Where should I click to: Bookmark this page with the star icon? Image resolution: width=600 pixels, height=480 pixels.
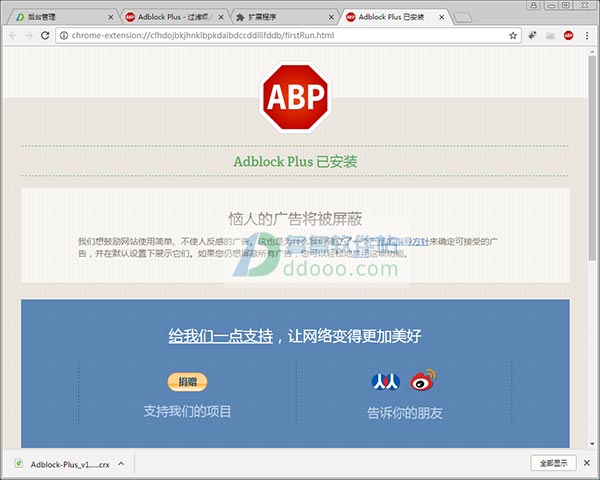(x=513, y=36)
